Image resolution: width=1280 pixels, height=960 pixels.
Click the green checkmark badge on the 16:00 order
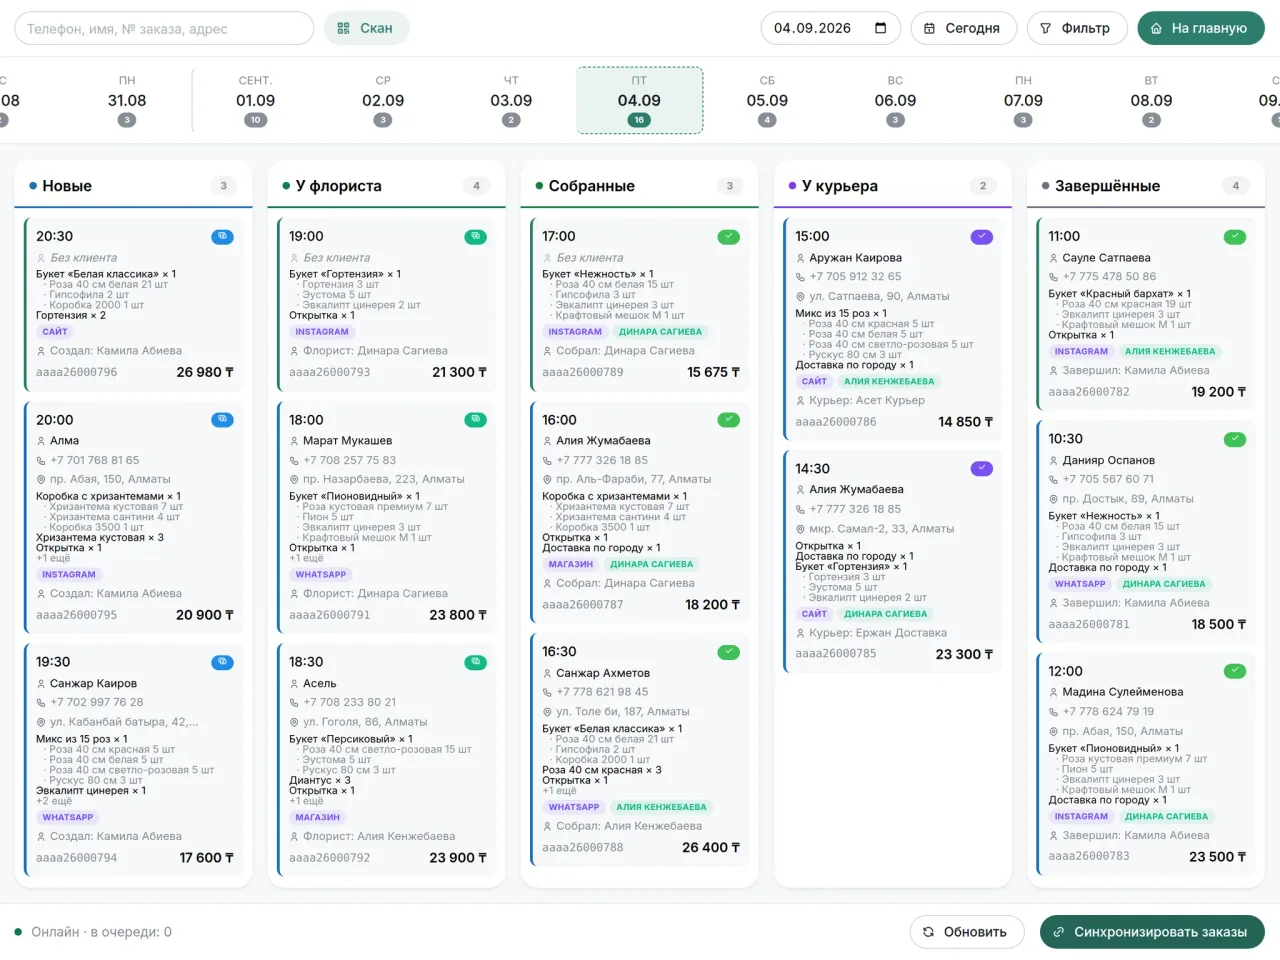pos(729,420)
